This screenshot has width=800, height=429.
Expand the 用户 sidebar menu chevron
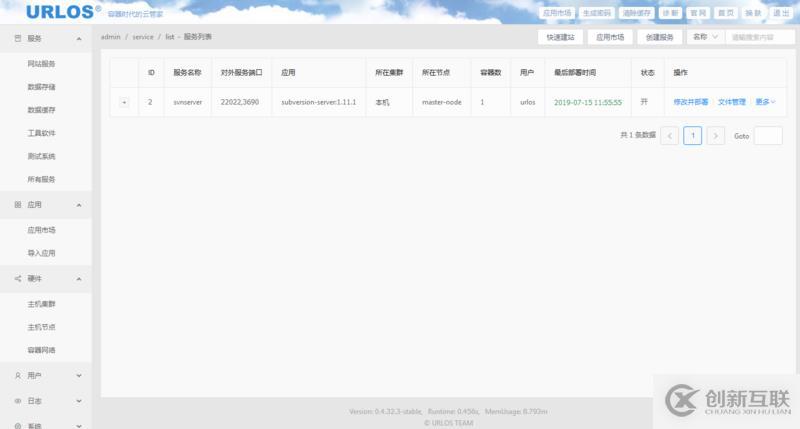pos(79,375)
